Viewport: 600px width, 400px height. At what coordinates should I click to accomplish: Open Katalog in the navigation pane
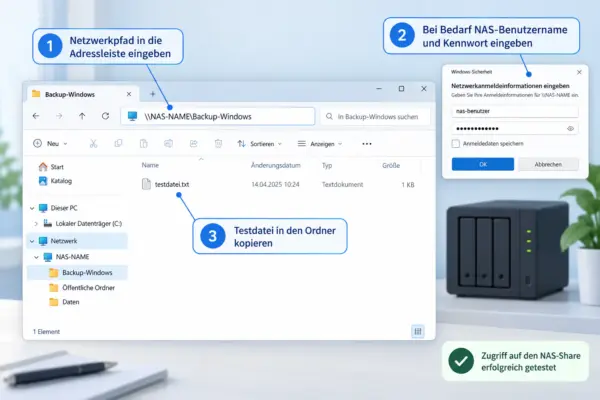[x=55, y=181]
